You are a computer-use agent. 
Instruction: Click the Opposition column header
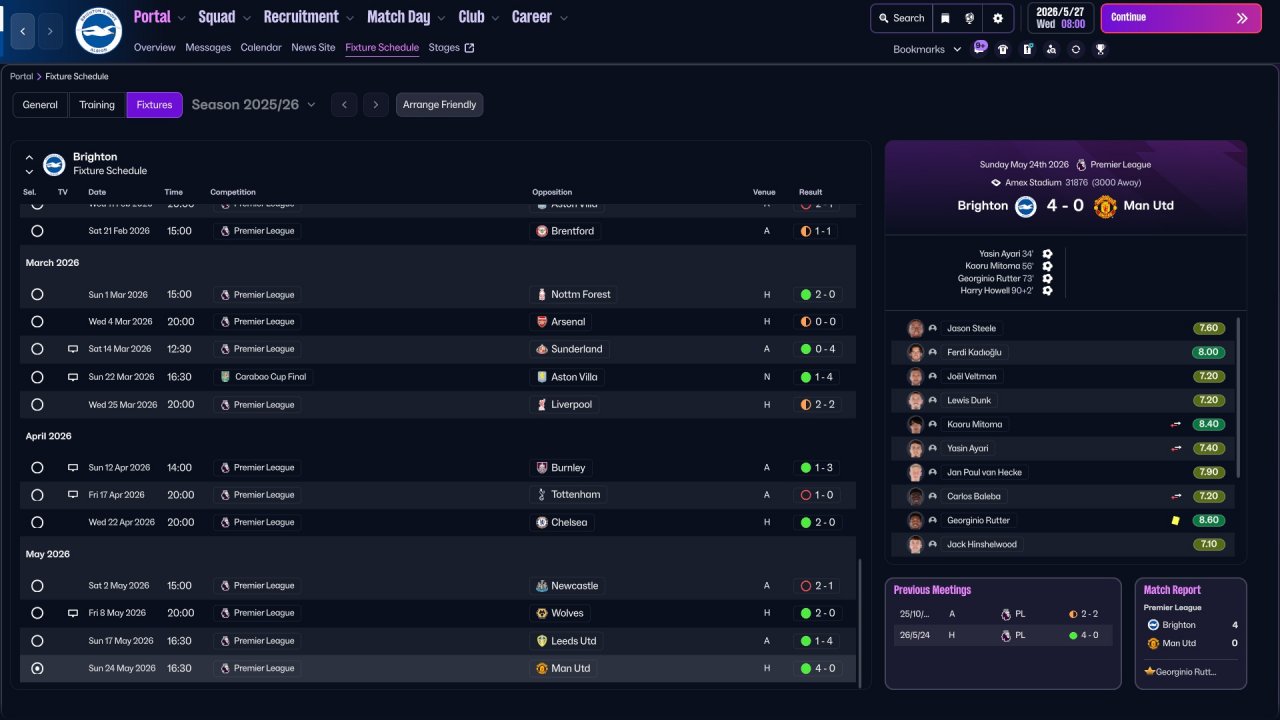[552, 192]
